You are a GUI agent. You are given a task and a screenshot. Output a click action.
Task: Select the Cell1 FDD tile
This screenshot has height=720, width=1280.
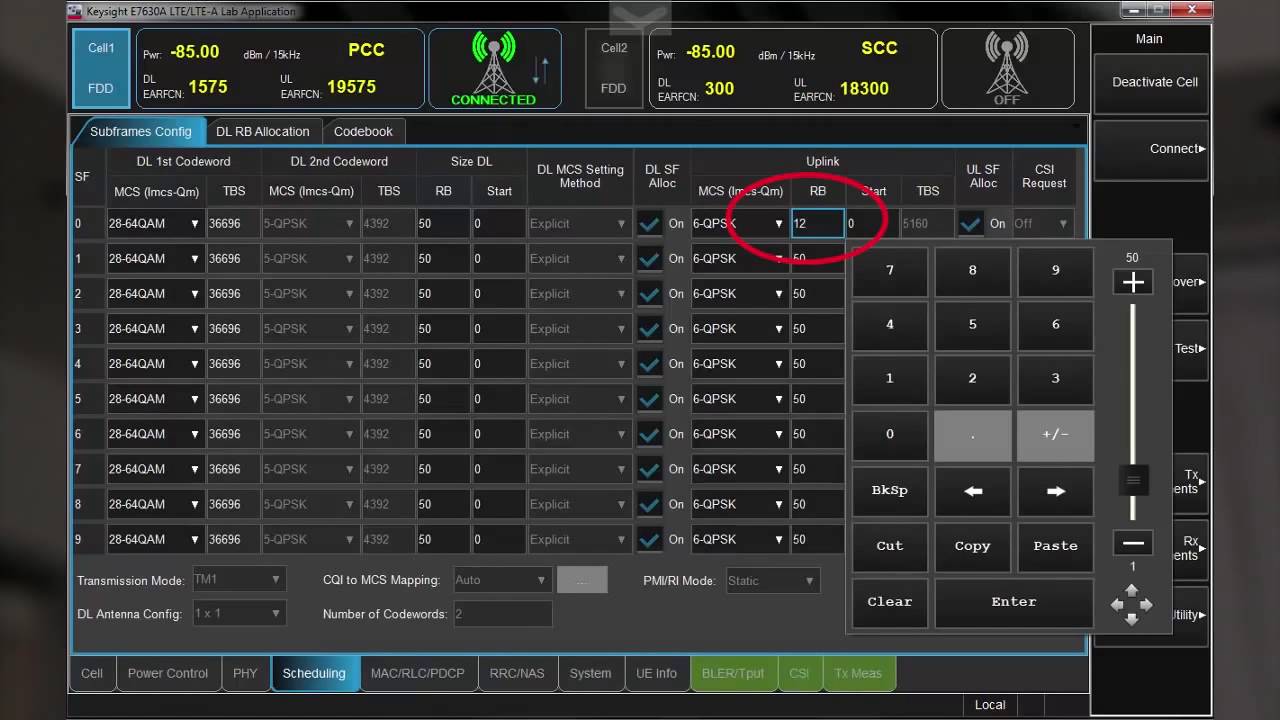point(101,68)
